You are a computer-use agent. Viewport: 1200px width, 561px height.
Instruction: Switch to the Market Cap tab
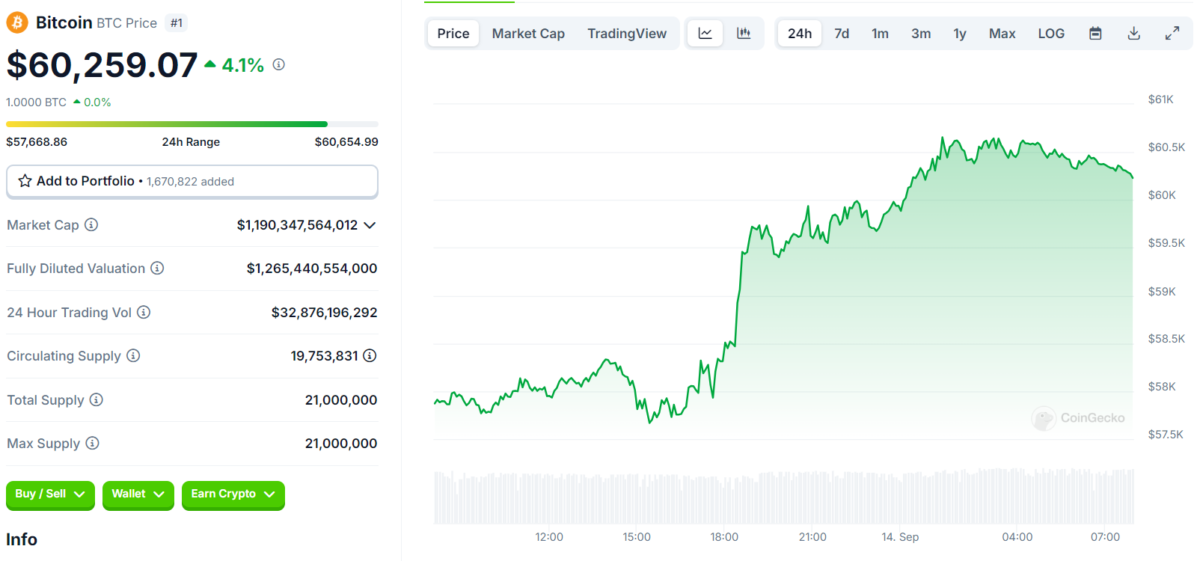528,33
